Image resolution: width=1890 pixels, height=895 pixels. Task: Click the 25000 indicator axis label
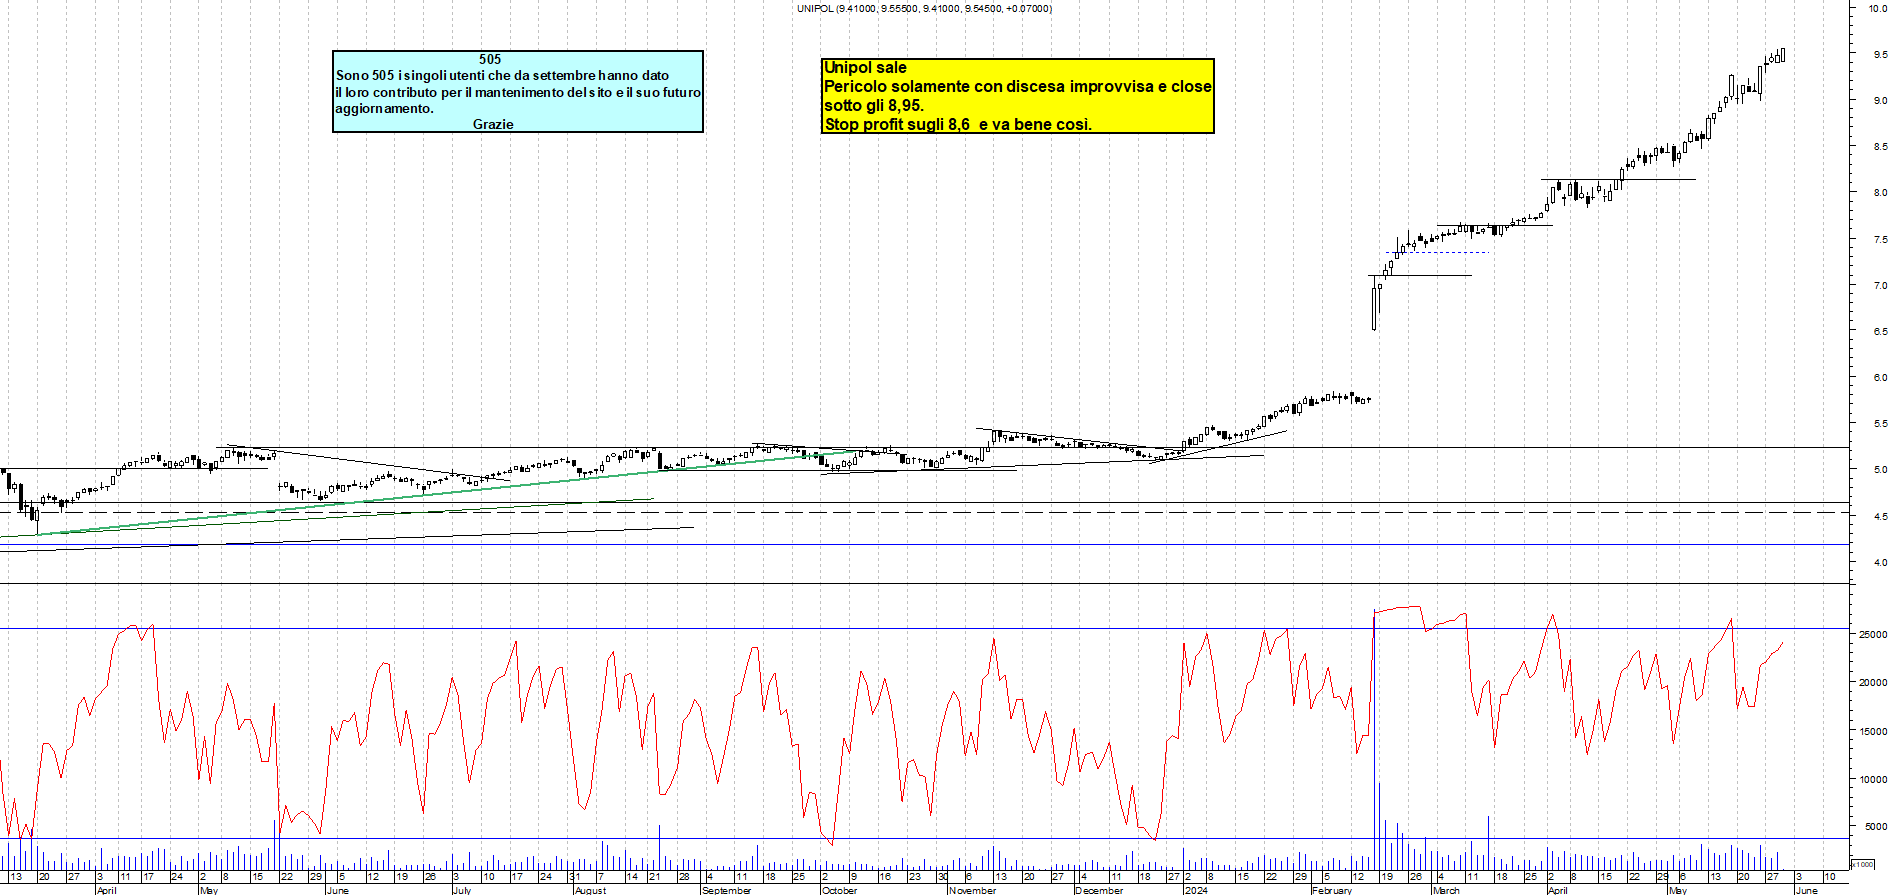tap(1873, 635)
